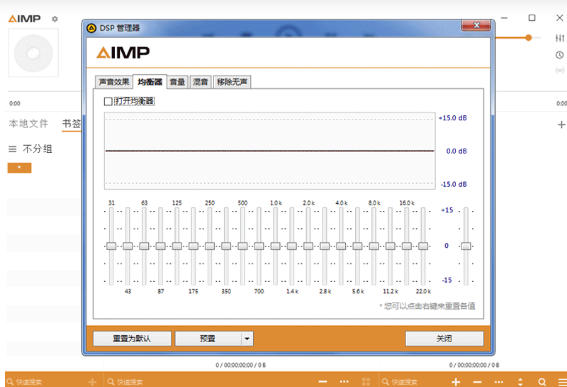The height and width of the screenshot is (387, 567).
Task: Click the faded plus icon at the bottom-left
Action: pyautogui.click(x=92, y=382)
